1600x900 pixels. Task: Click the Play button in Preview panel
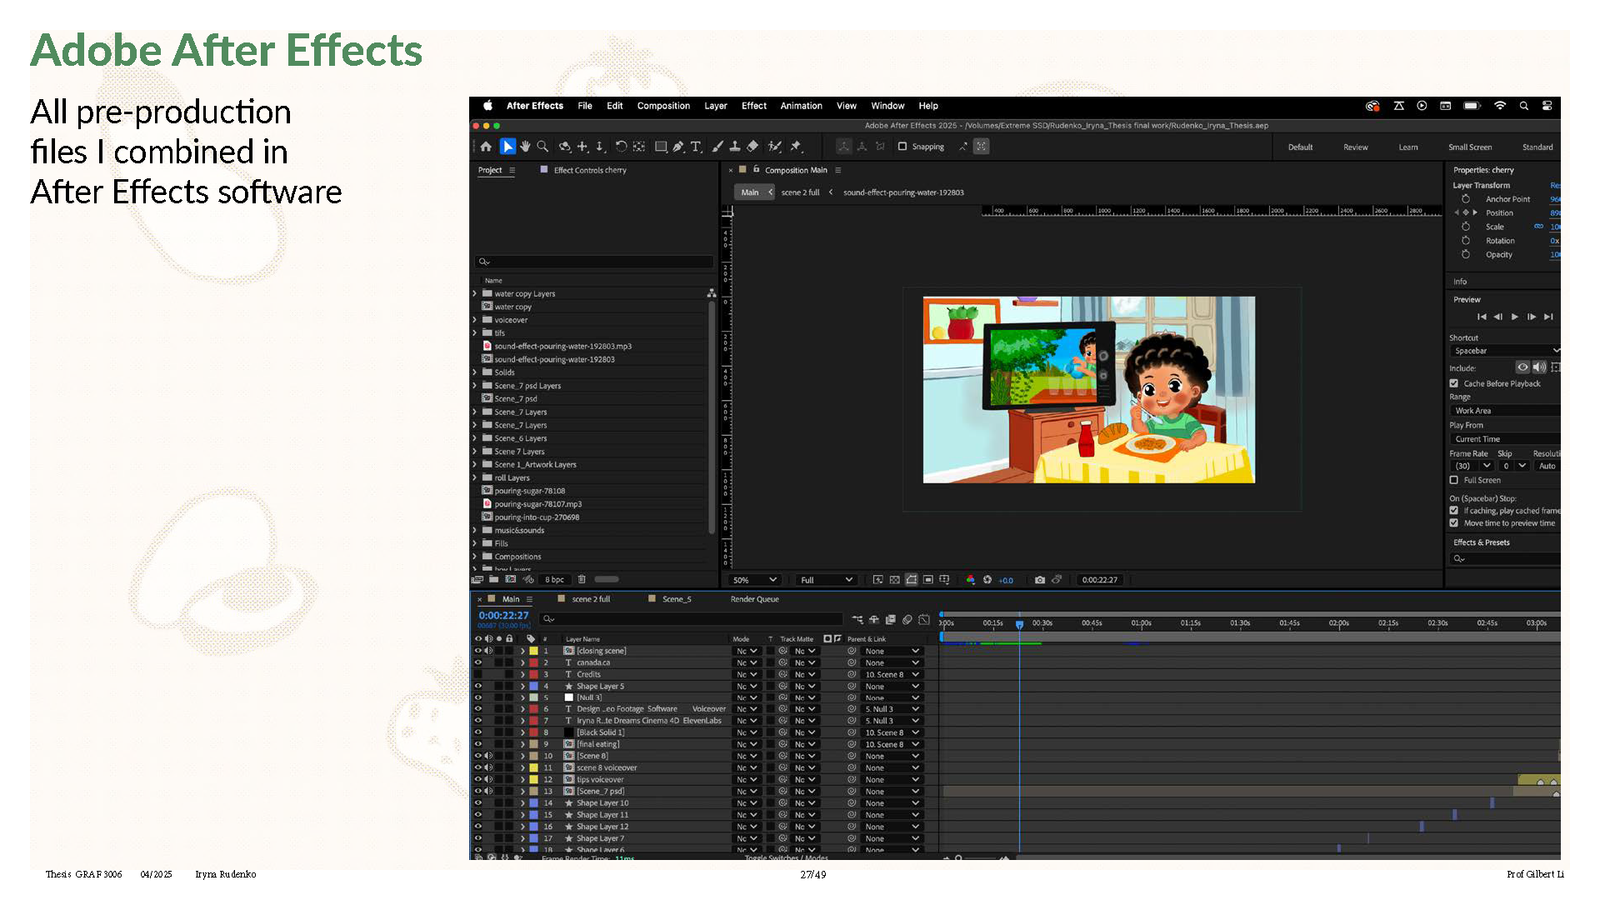click(x=1514, y=317)
